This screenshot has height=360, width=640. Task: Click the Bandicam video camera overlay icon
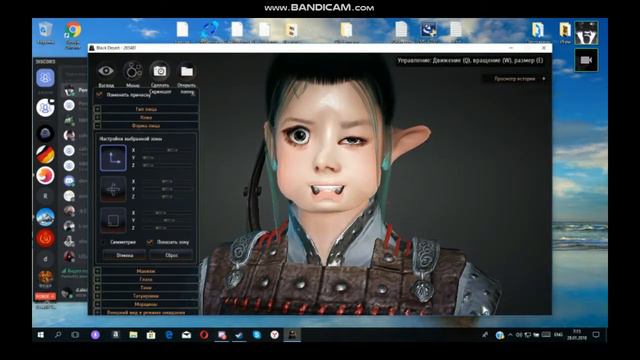[586, 60]
